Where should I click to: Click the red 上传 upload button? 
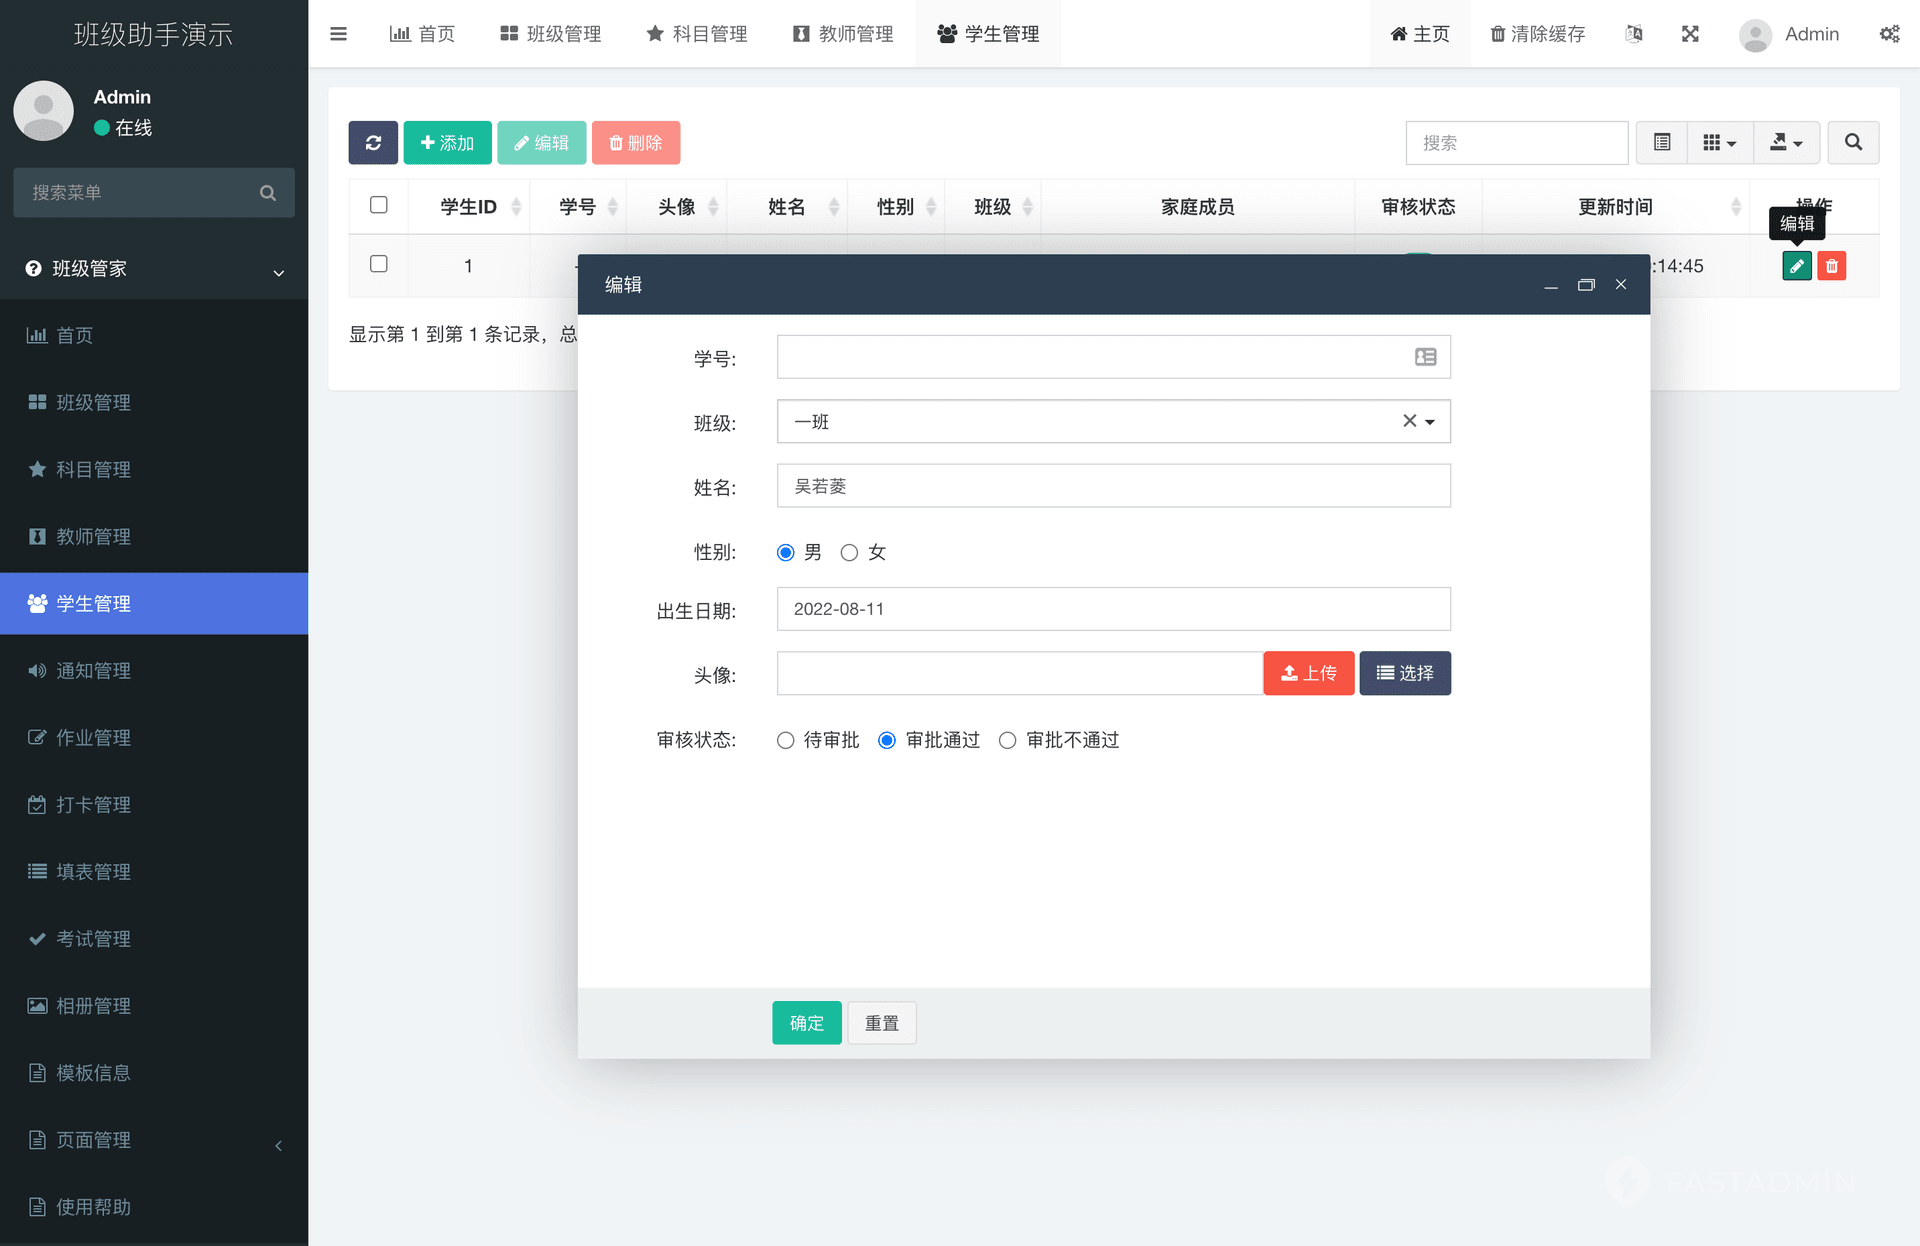1308,674
